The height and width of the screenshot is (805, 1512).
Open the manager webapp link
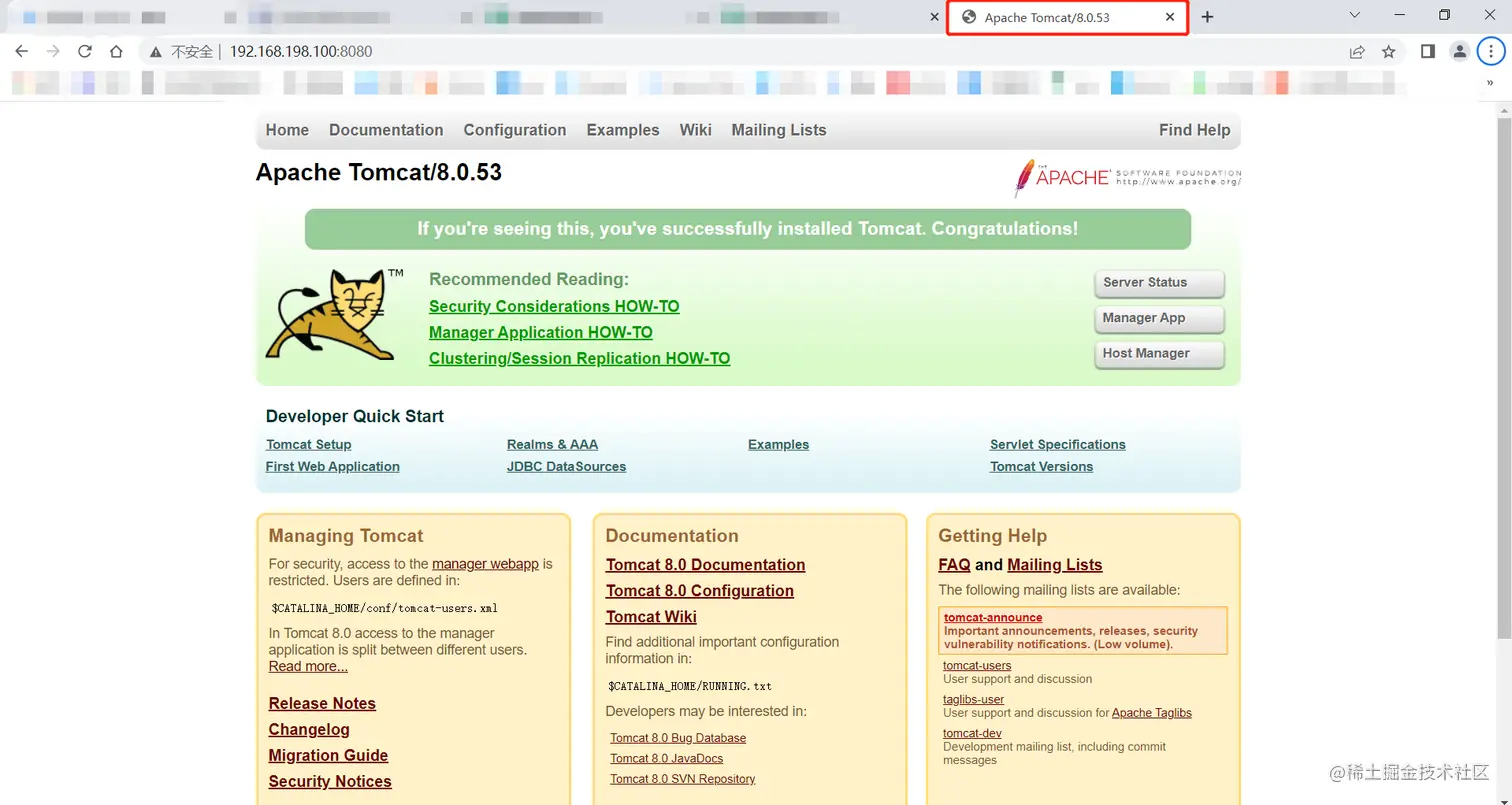(485, 564)
